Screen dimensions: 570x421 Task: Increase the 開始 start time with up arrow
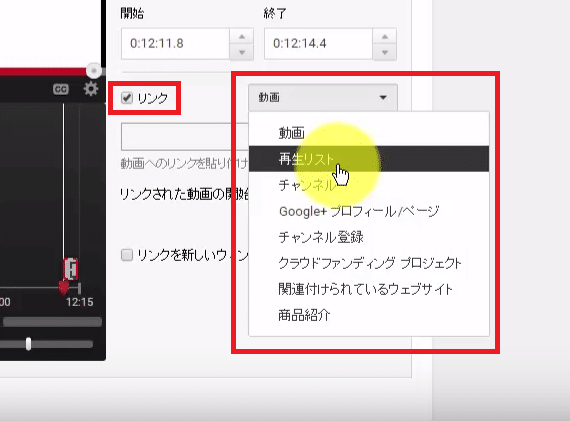click(x=242, y=36)
